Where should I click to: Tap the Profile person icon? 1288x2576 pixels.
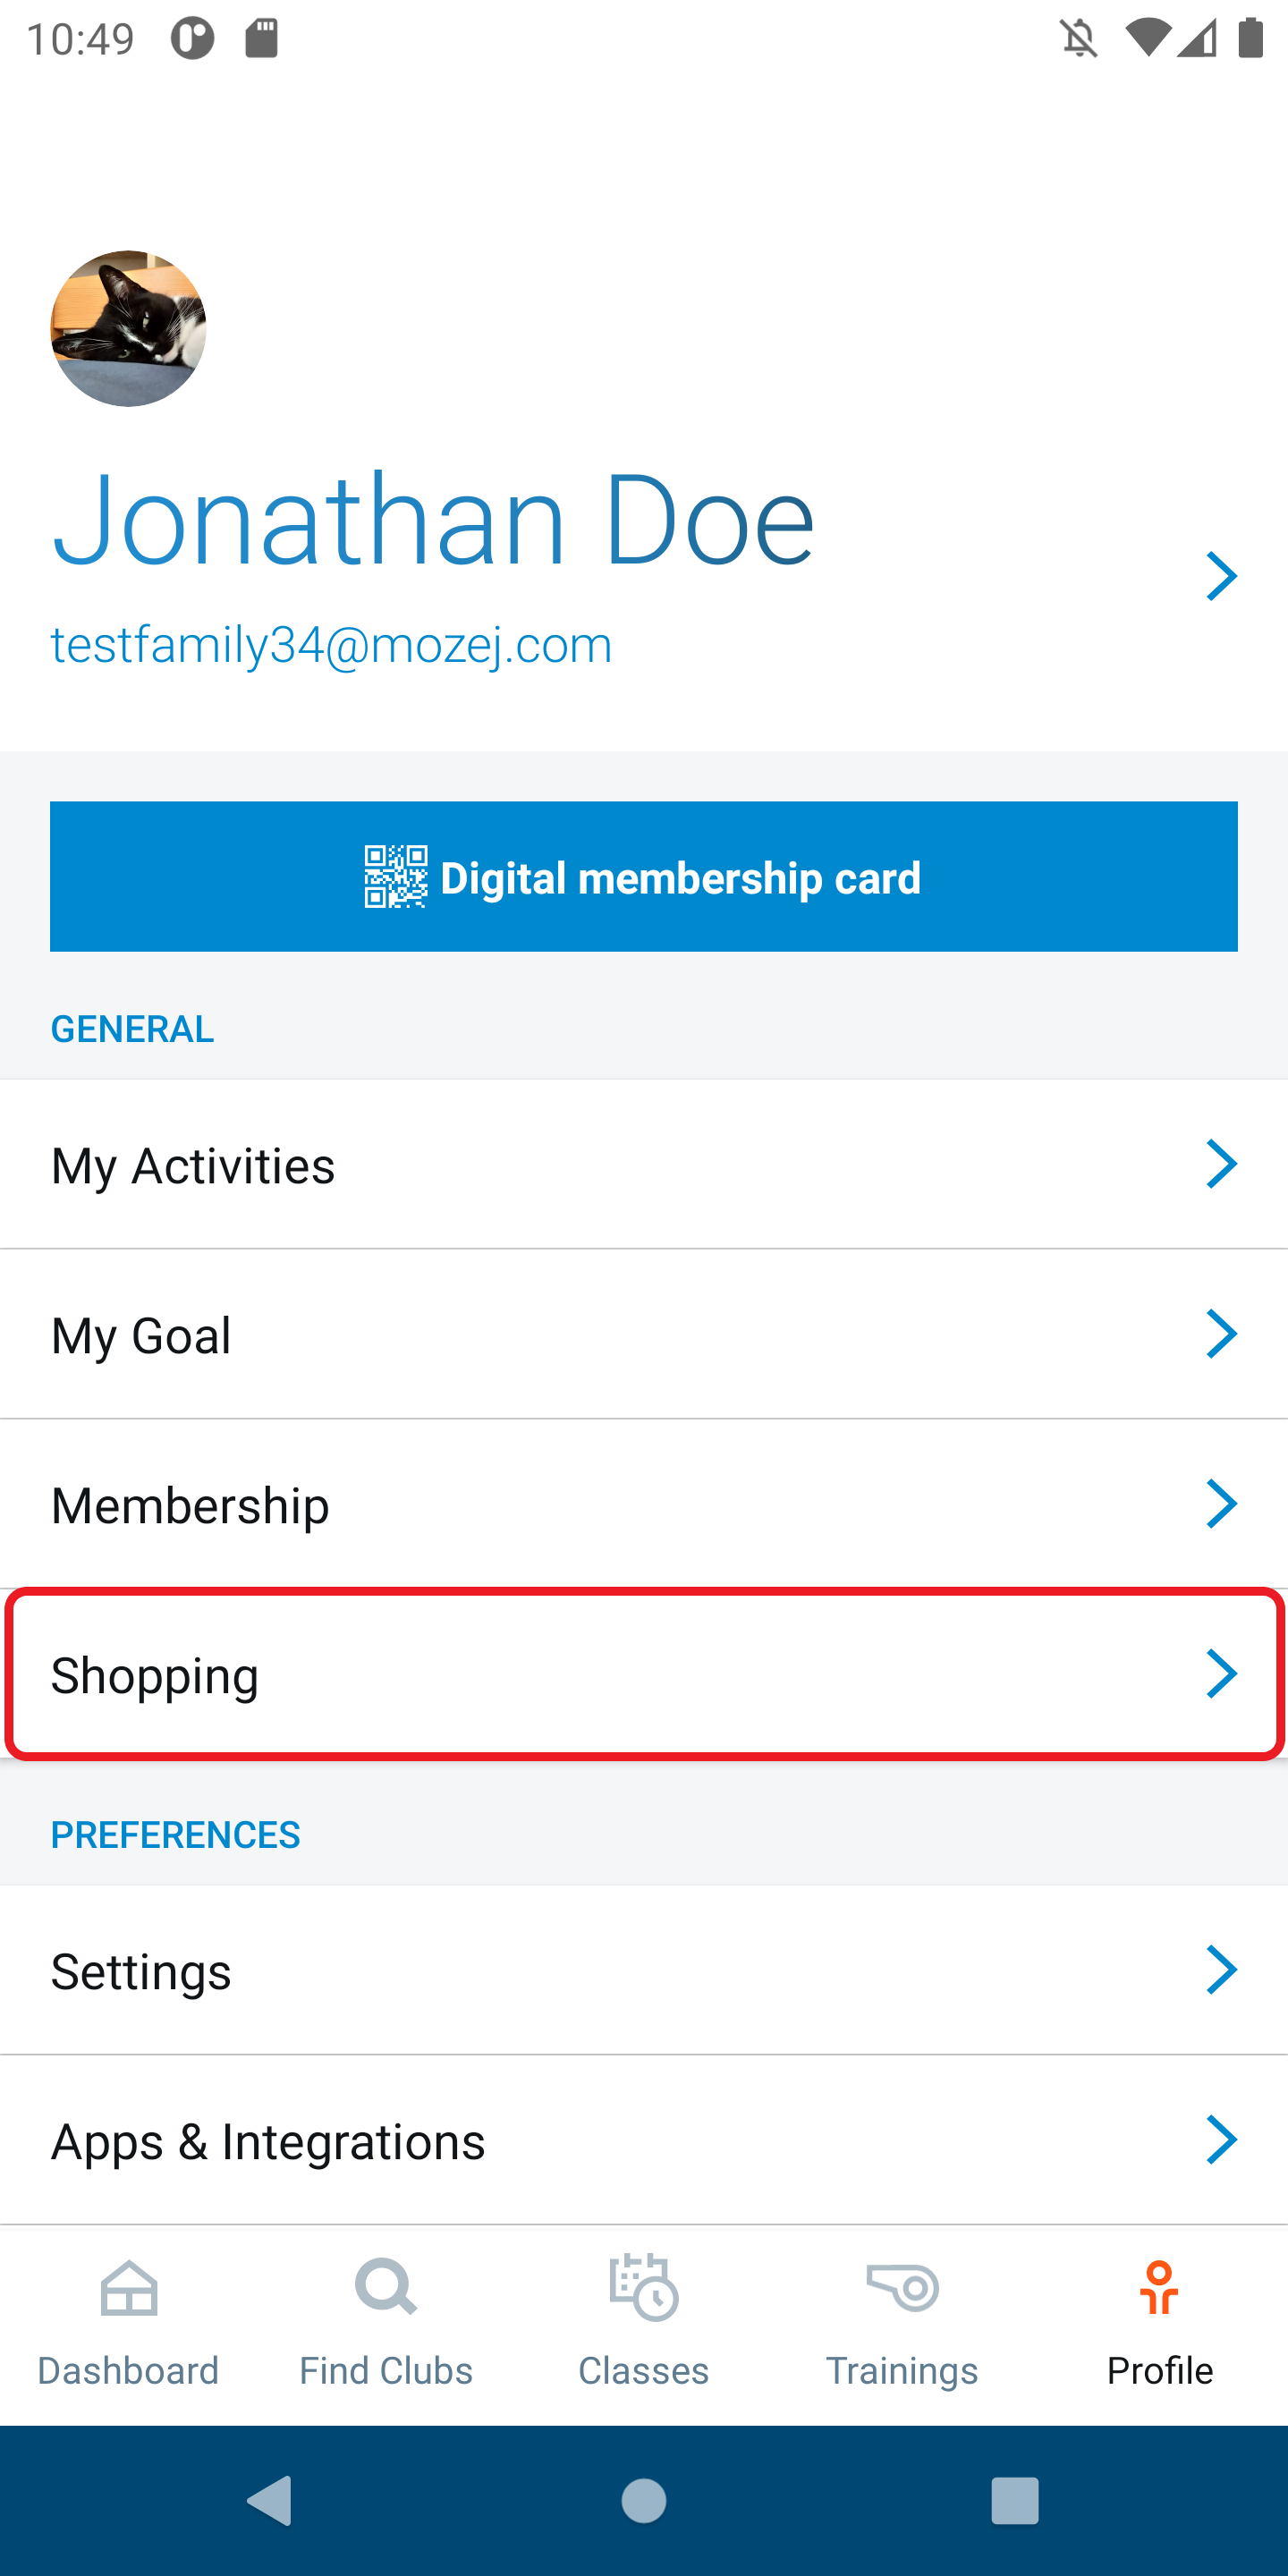1159,2288
